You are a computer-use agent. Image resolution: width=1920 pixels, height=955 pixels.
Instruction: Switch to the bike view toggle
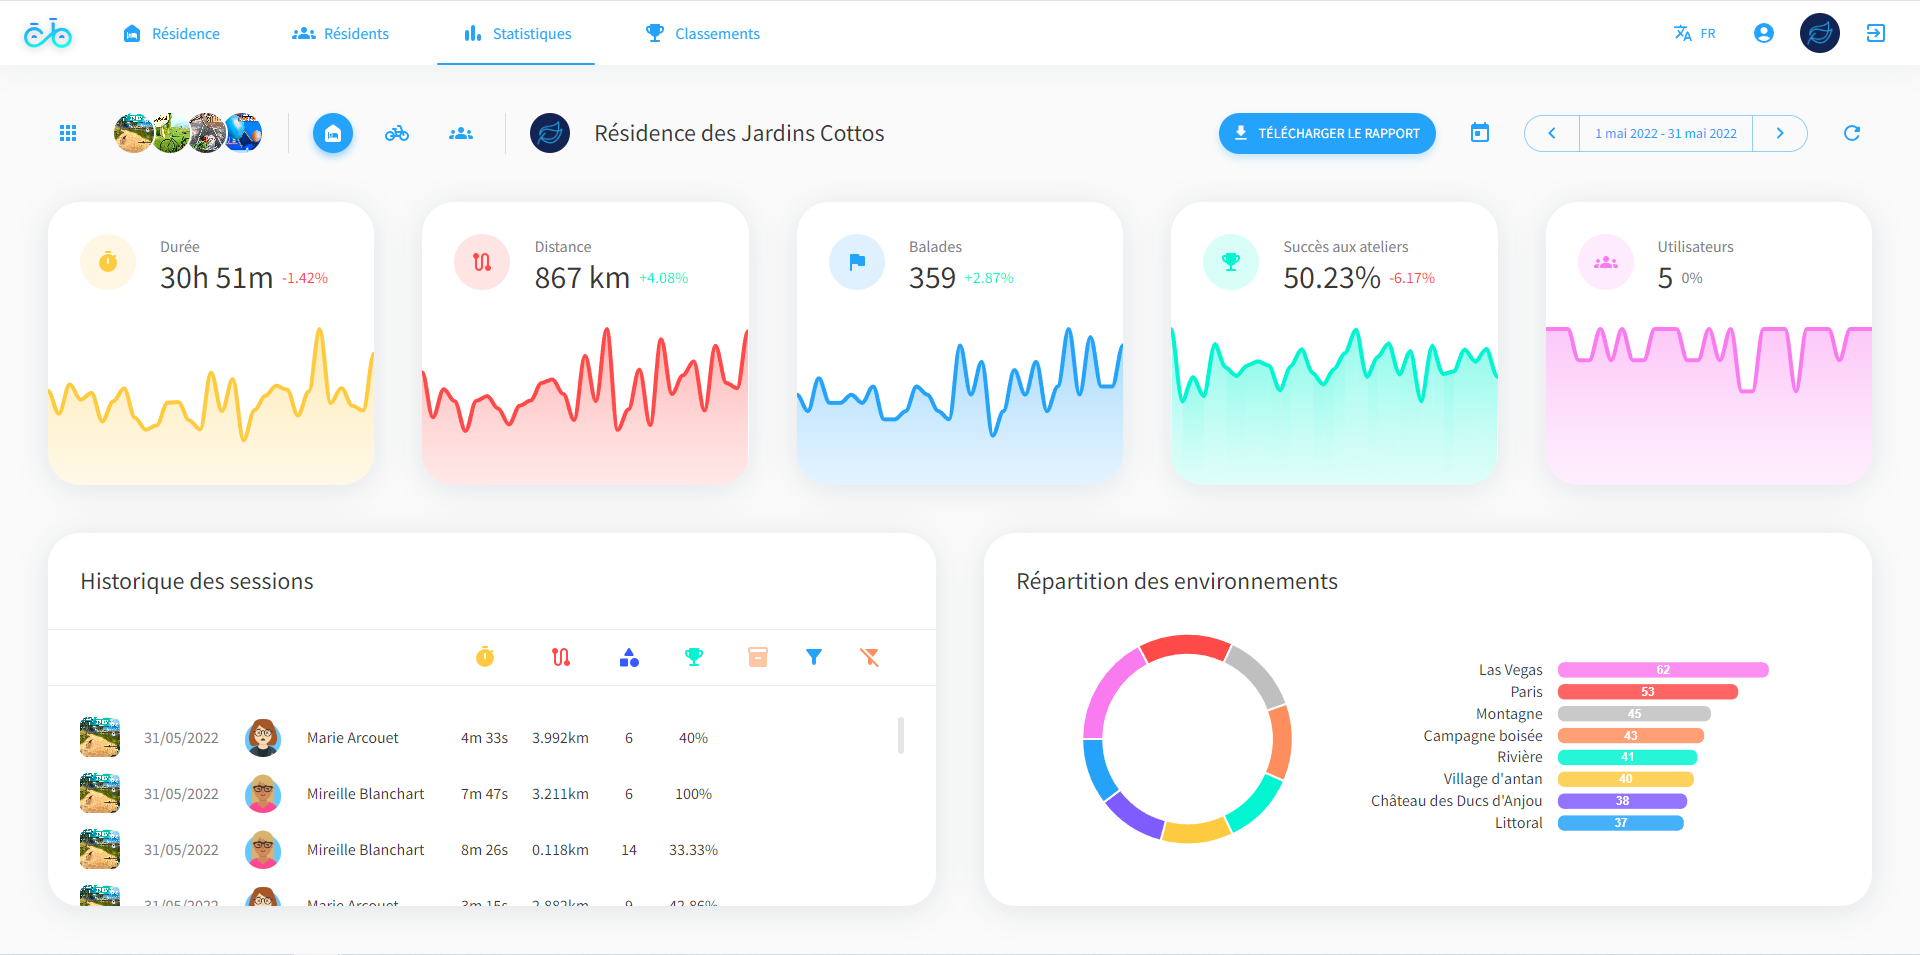pos(397,133)
